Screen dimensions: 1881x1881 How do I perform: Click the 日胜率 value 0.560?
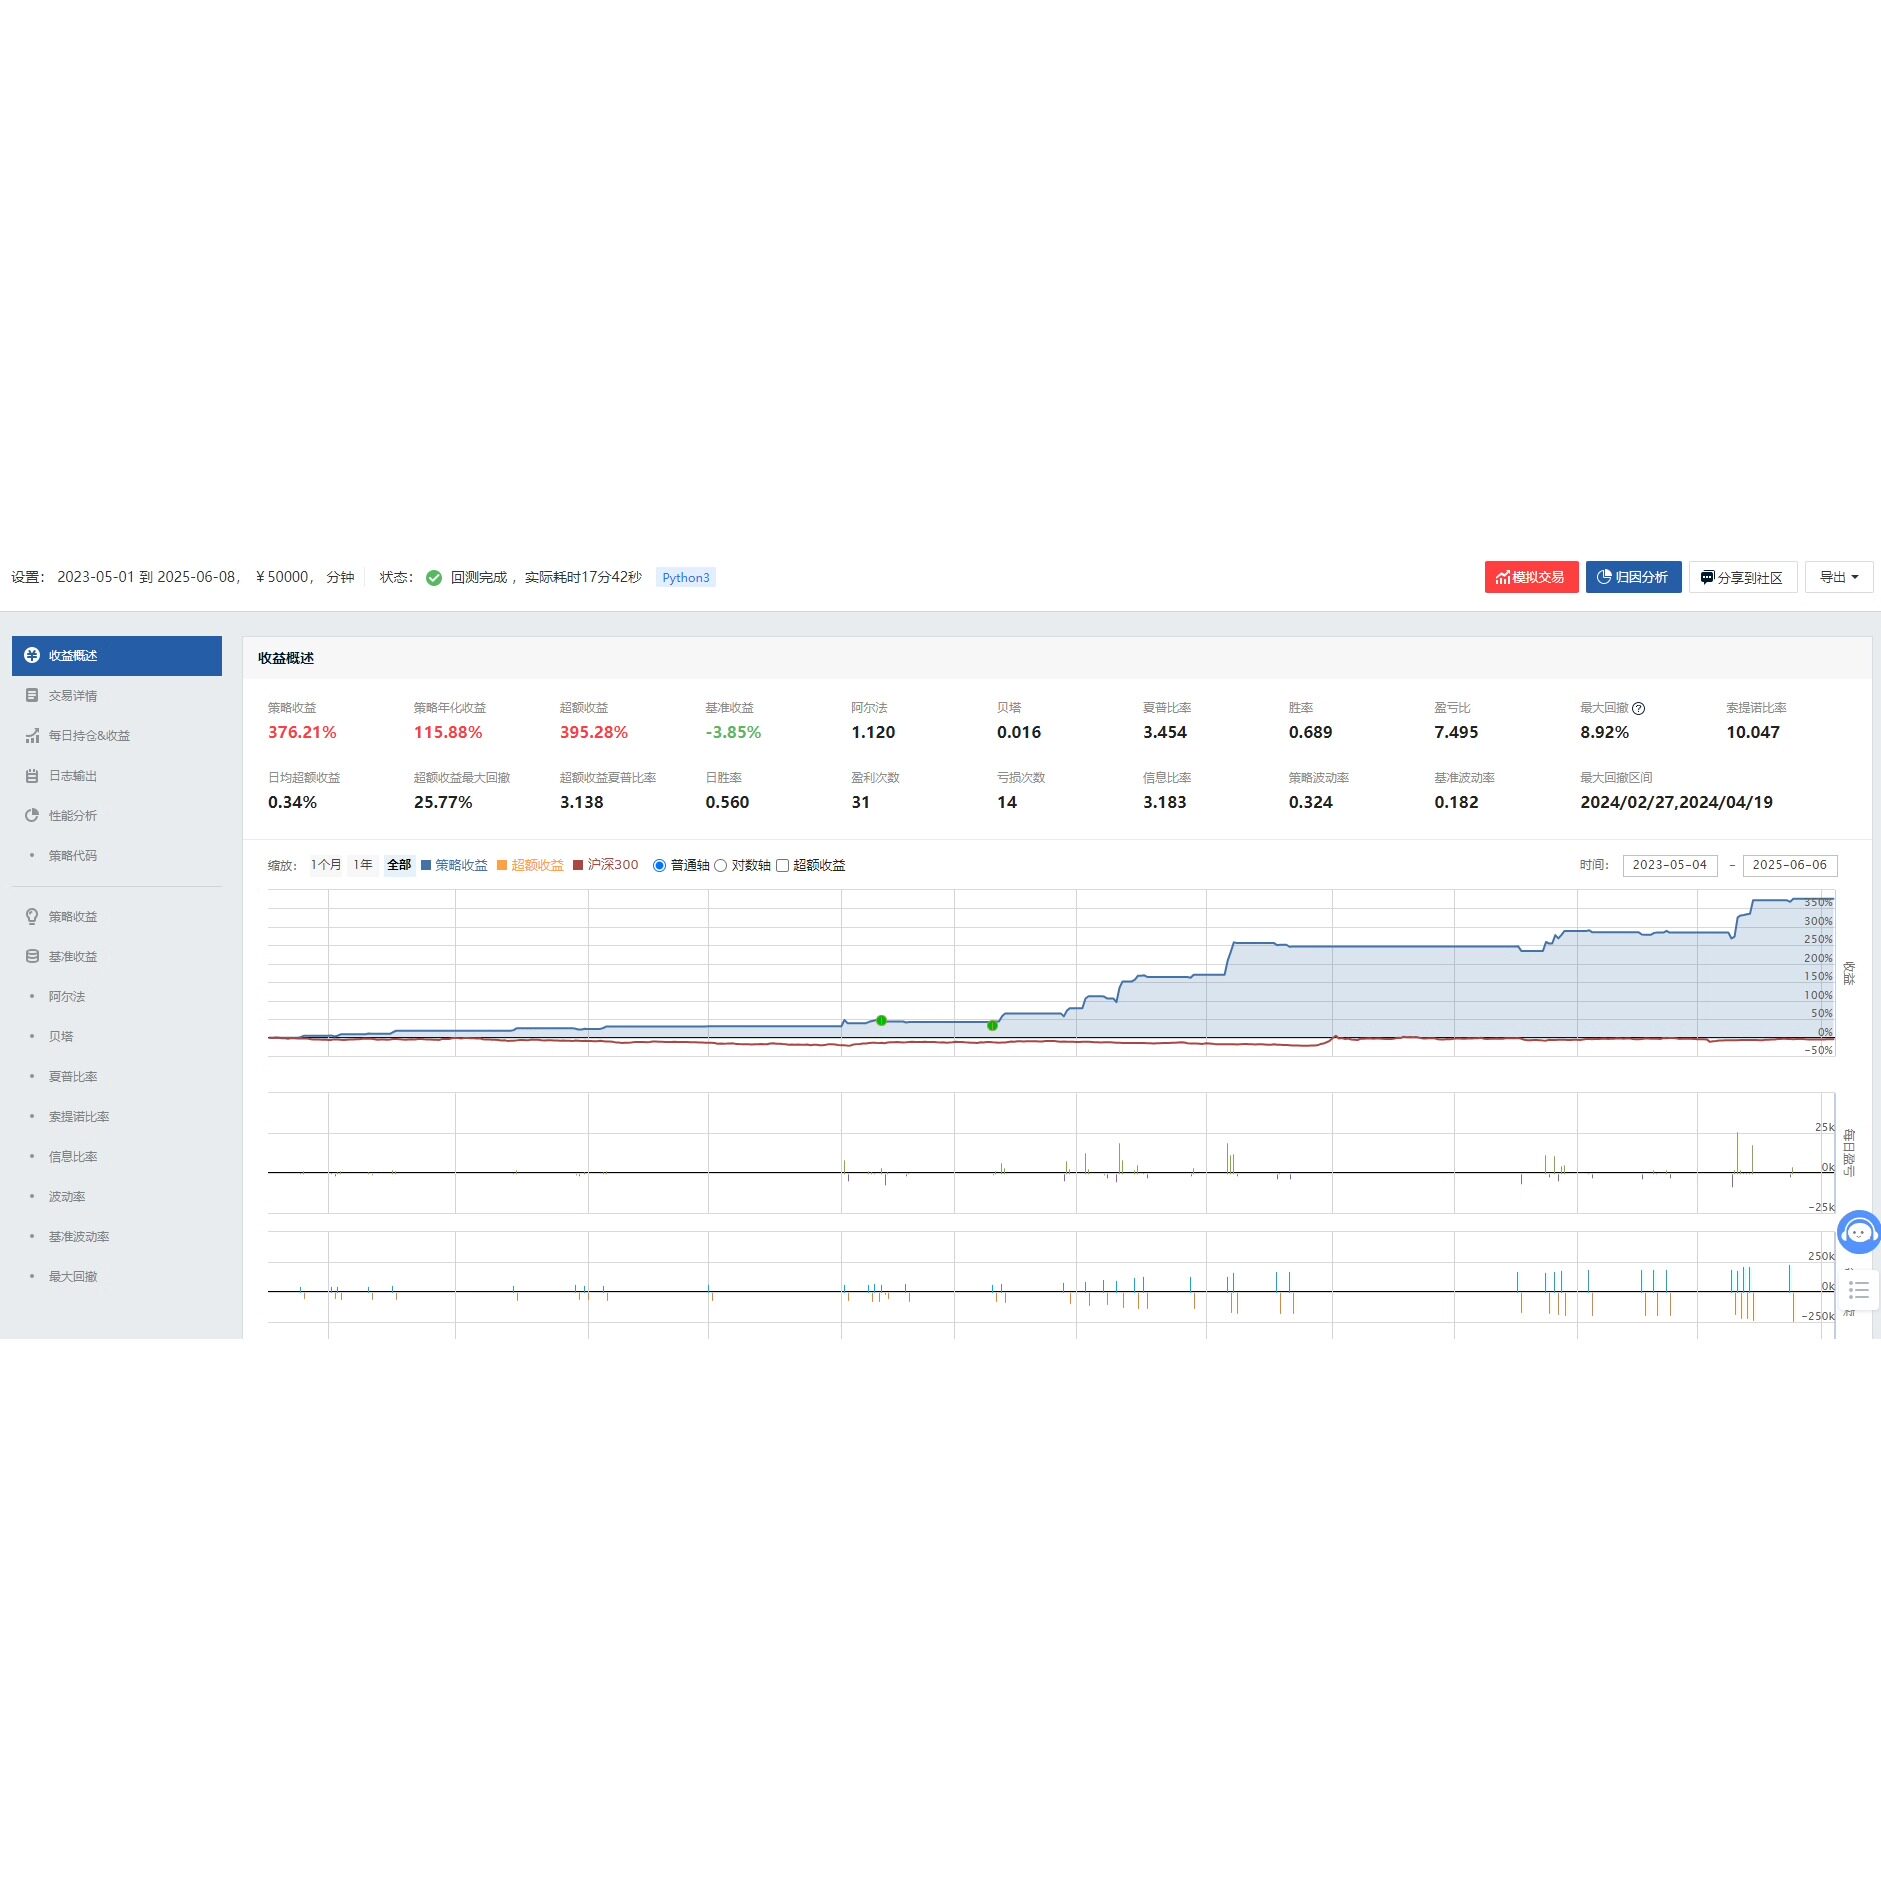point(727,803)
